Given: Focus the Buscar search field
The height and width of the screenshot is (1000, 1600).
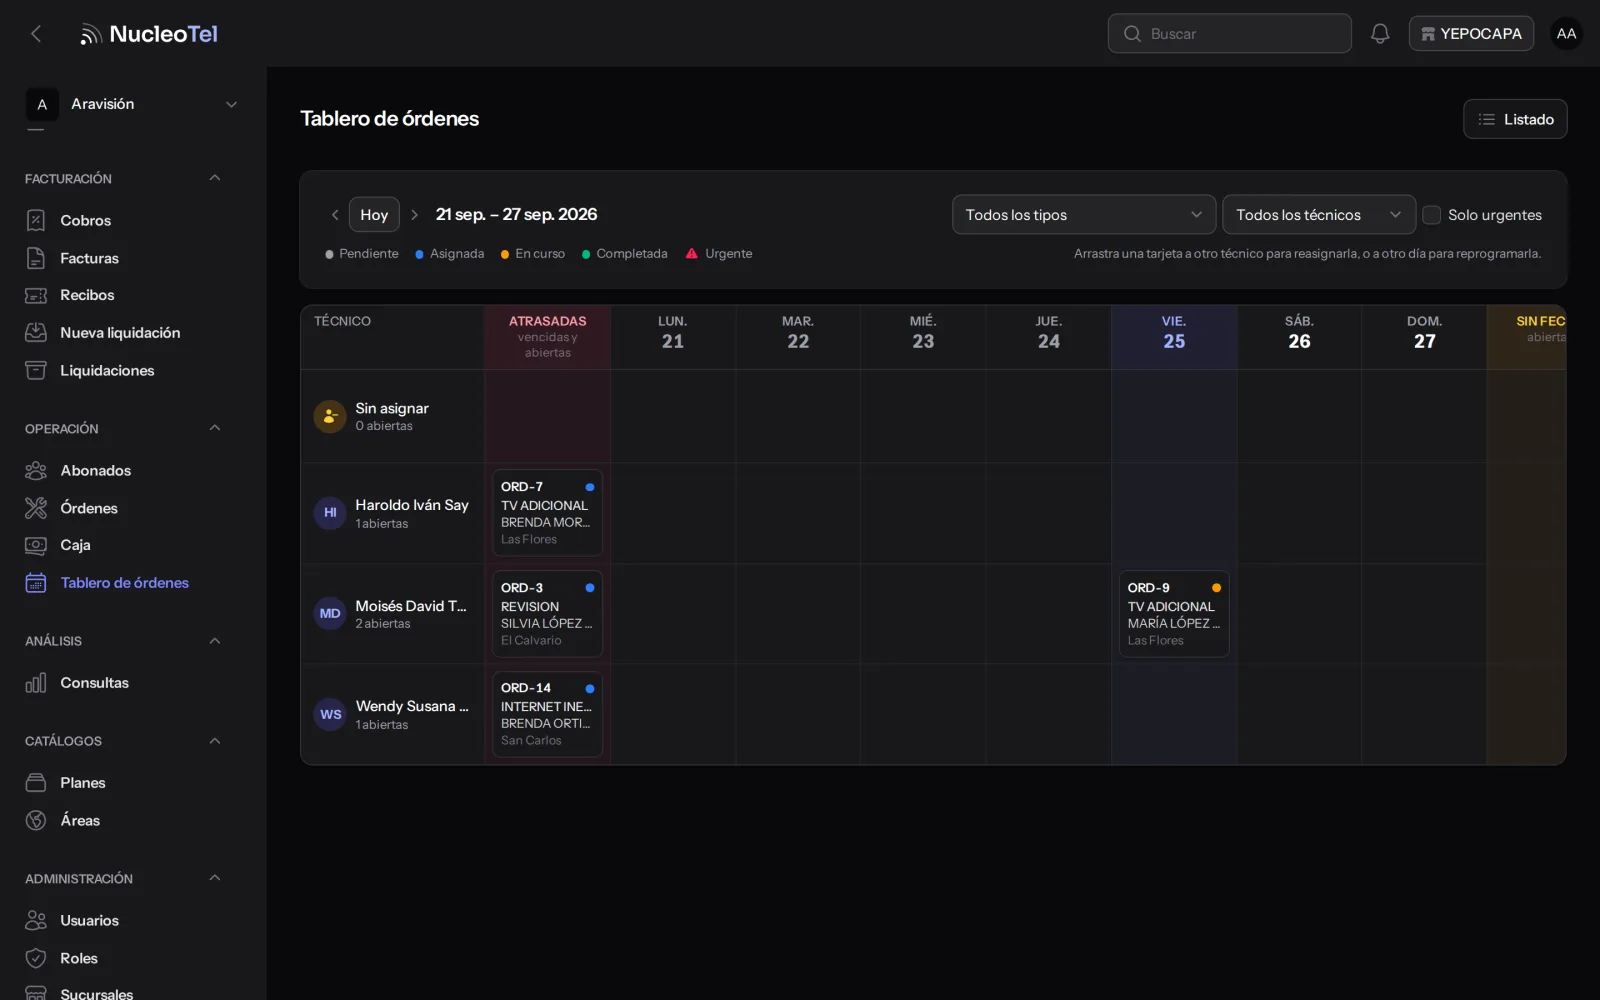Looking at the screenshot, I should pos(1230,34).
